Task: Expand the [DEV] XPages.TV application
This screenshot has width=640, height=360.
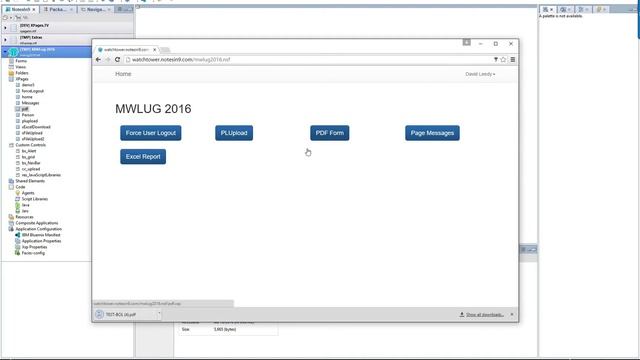Action: [x=5, y=28]
